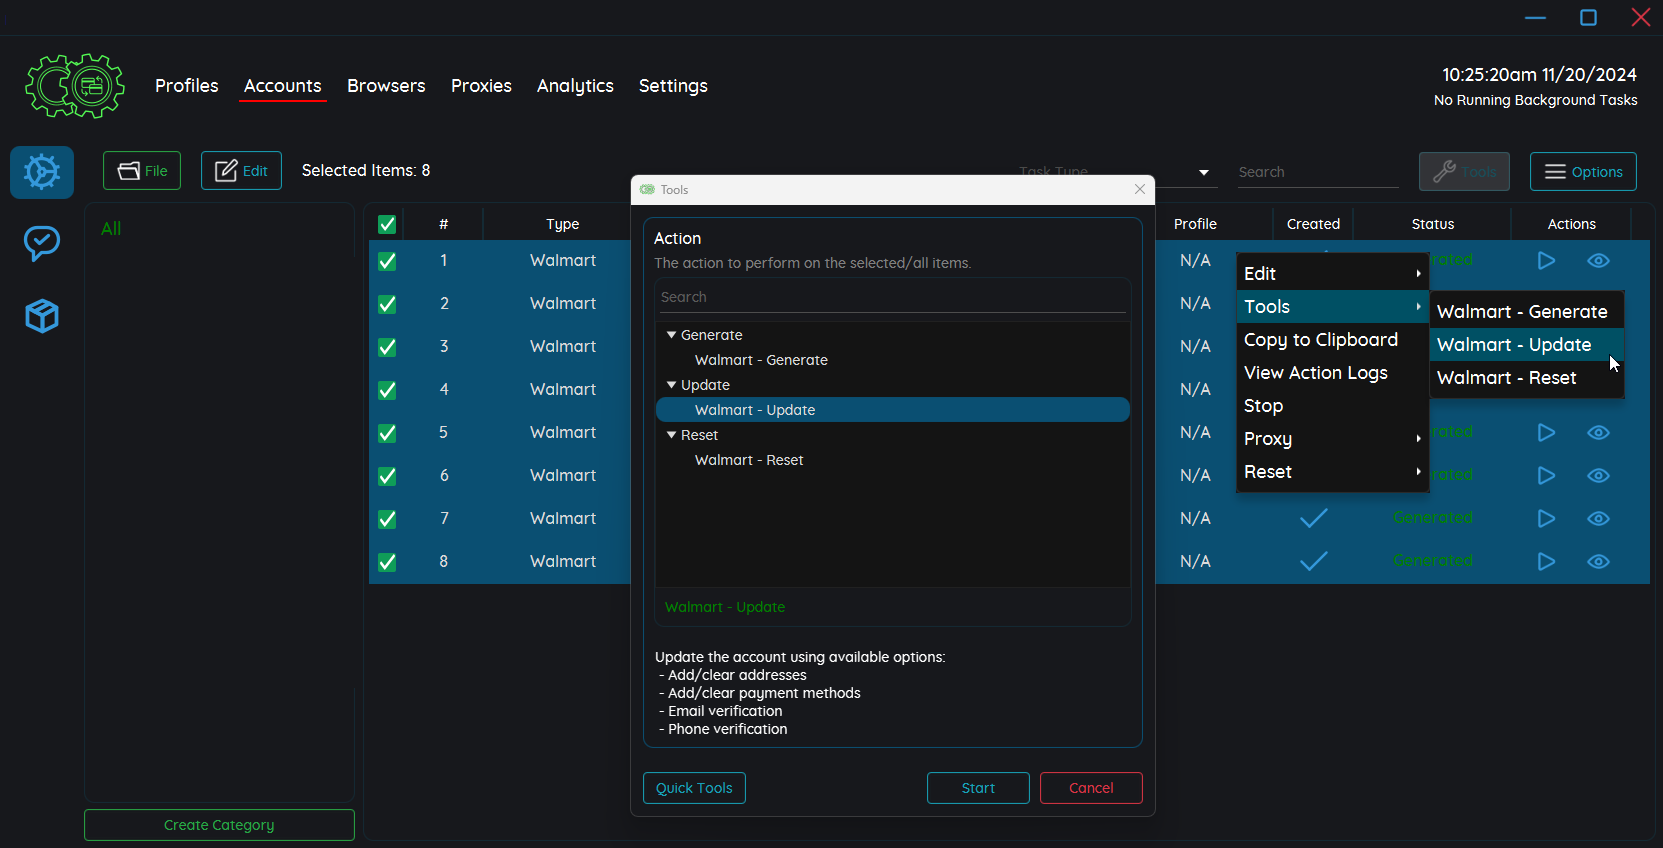Uncheck the checkbox for row 3

[387, 347]
